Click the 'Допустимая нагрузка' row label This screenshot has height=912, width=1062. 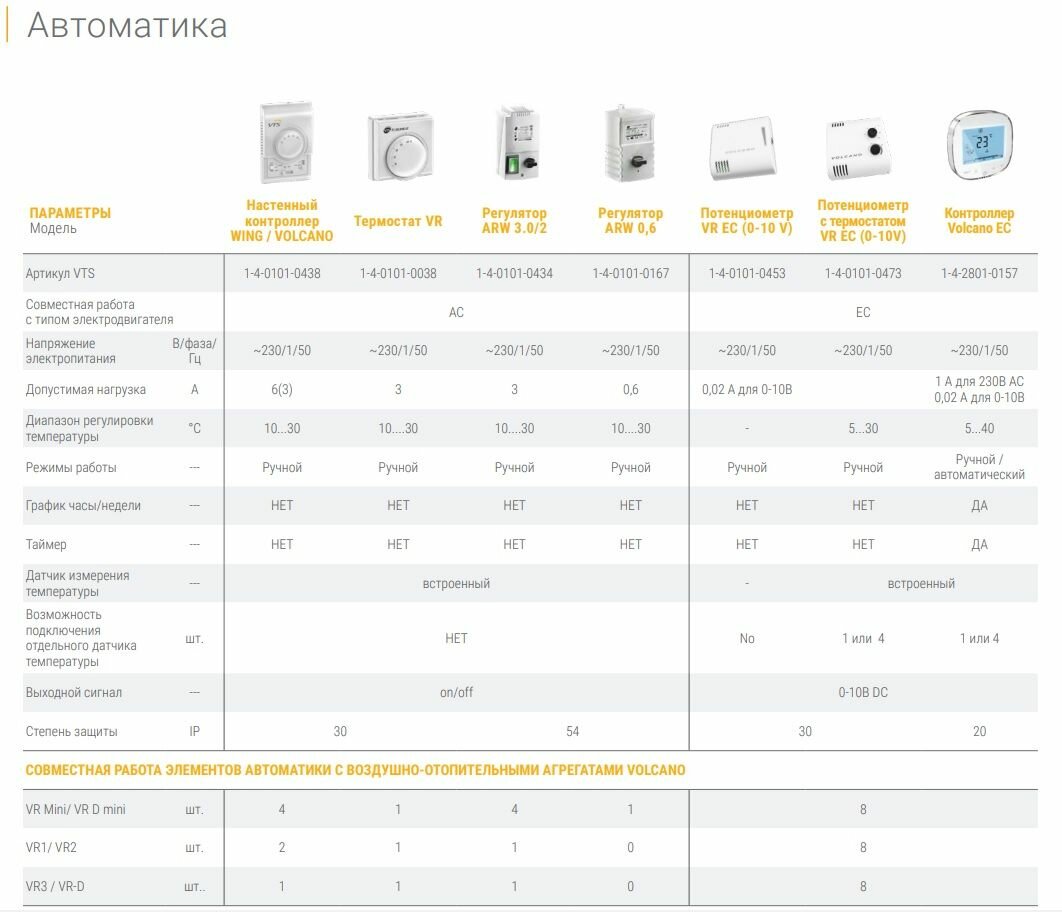(x=85, y=390)
